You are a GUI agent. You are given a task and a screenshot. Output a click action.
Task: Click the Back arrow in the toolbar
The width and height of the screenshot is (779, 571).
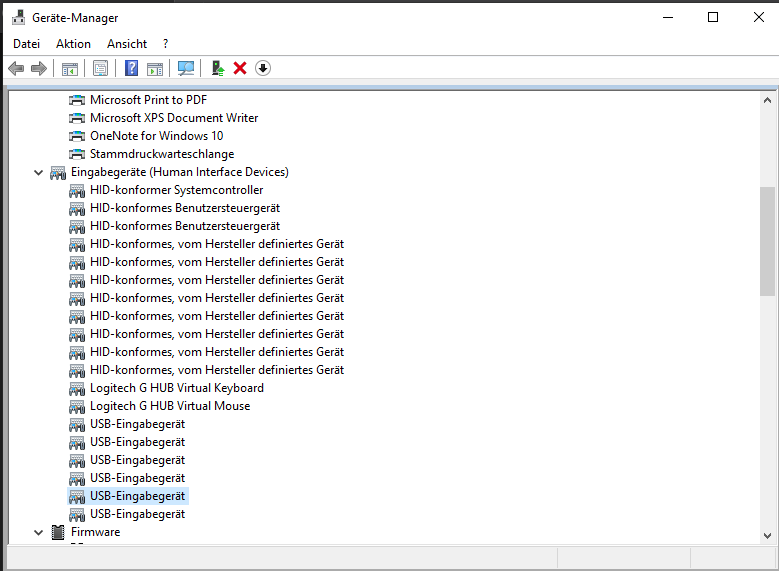(x=16, y=68)
